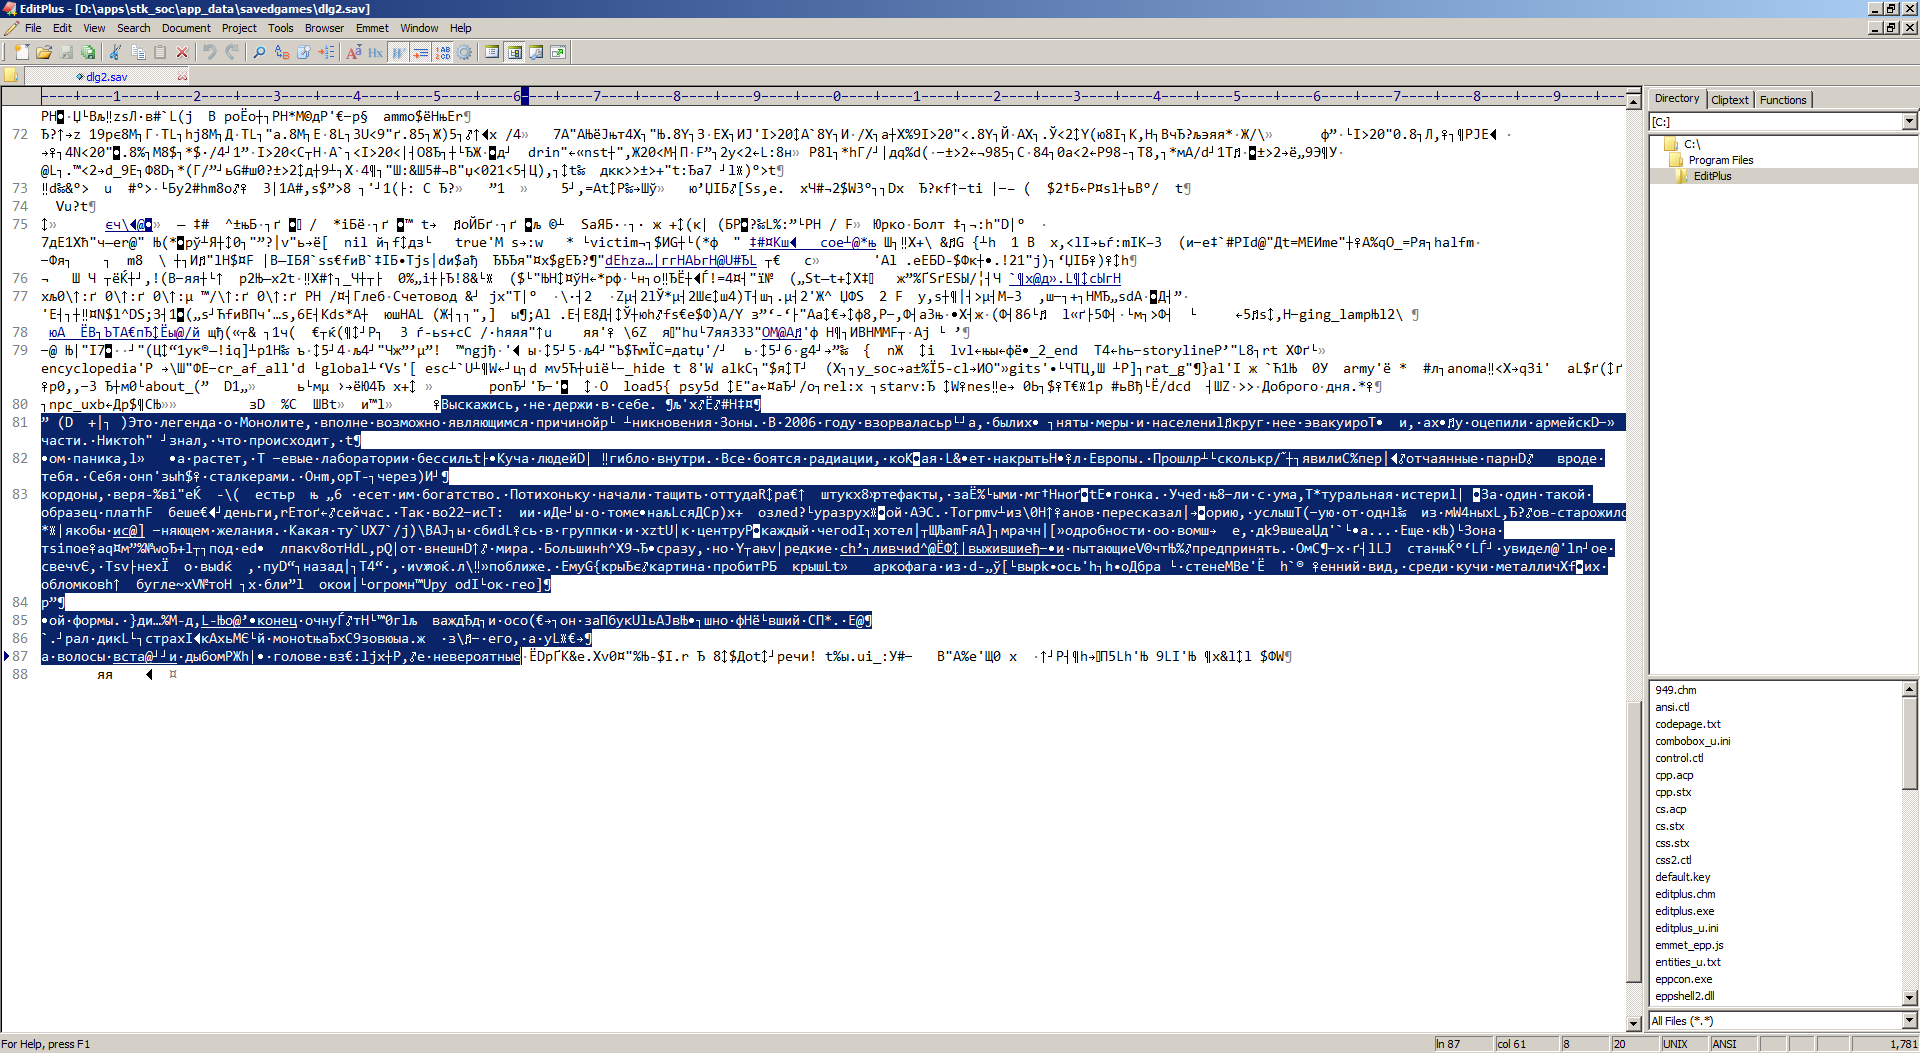The image size is (1920, 1053).
Task: Open Preferences gear icon
Action: [x=465, y=52]
